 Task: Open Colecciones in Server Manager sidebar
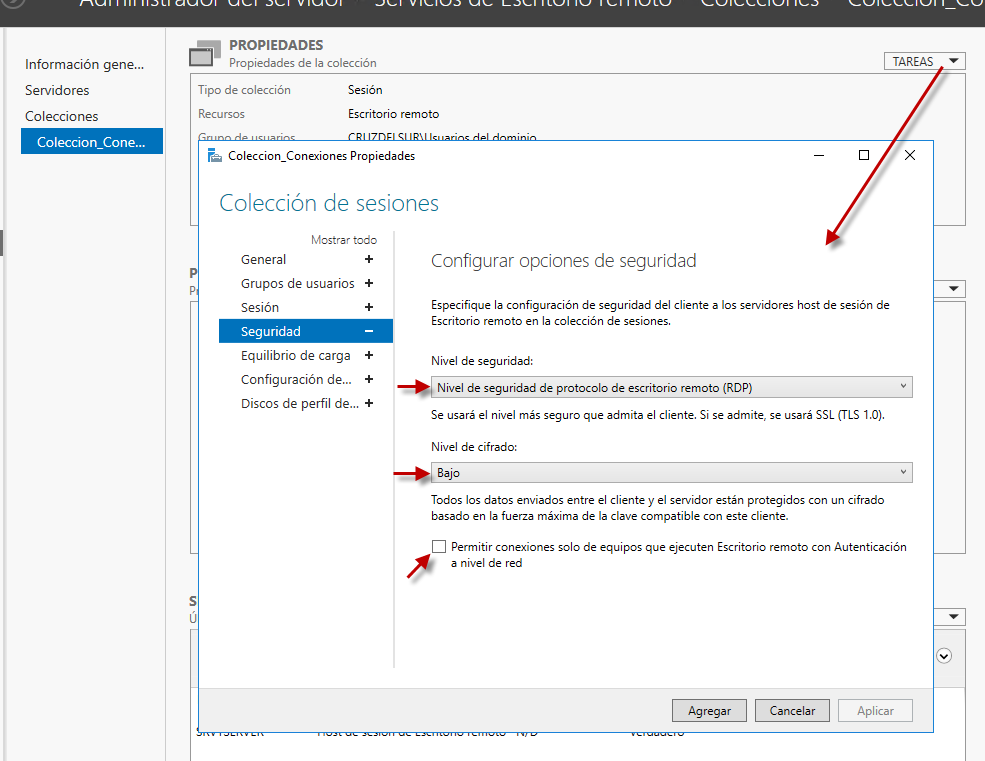tap(62, 116)
